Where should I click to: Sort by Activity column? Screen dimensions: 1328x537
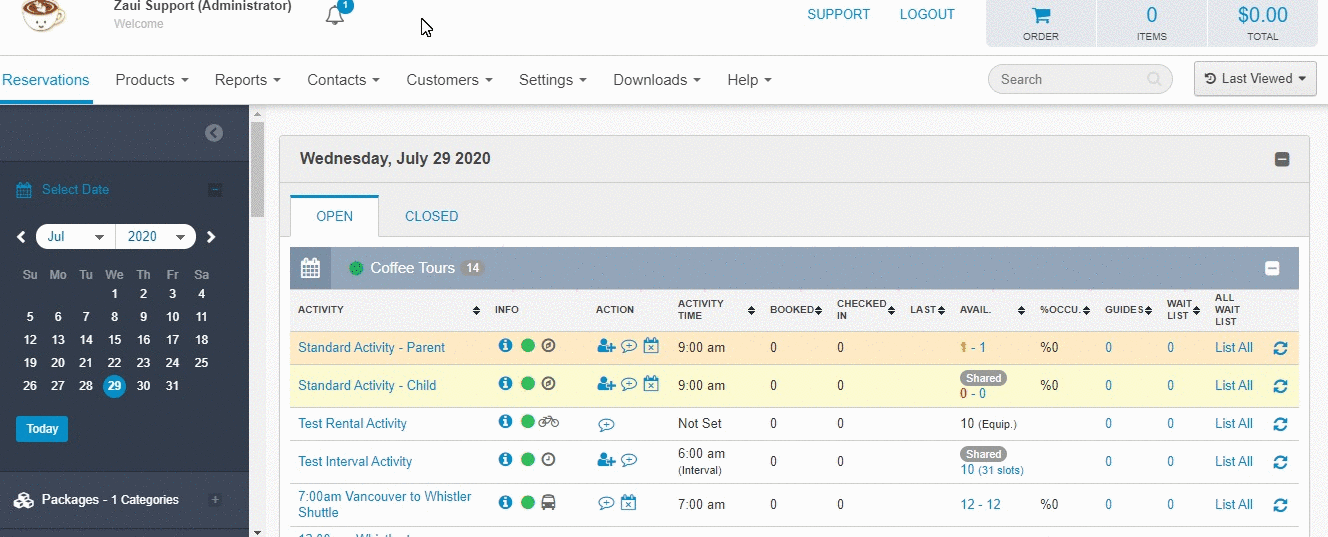coord(476,310)
